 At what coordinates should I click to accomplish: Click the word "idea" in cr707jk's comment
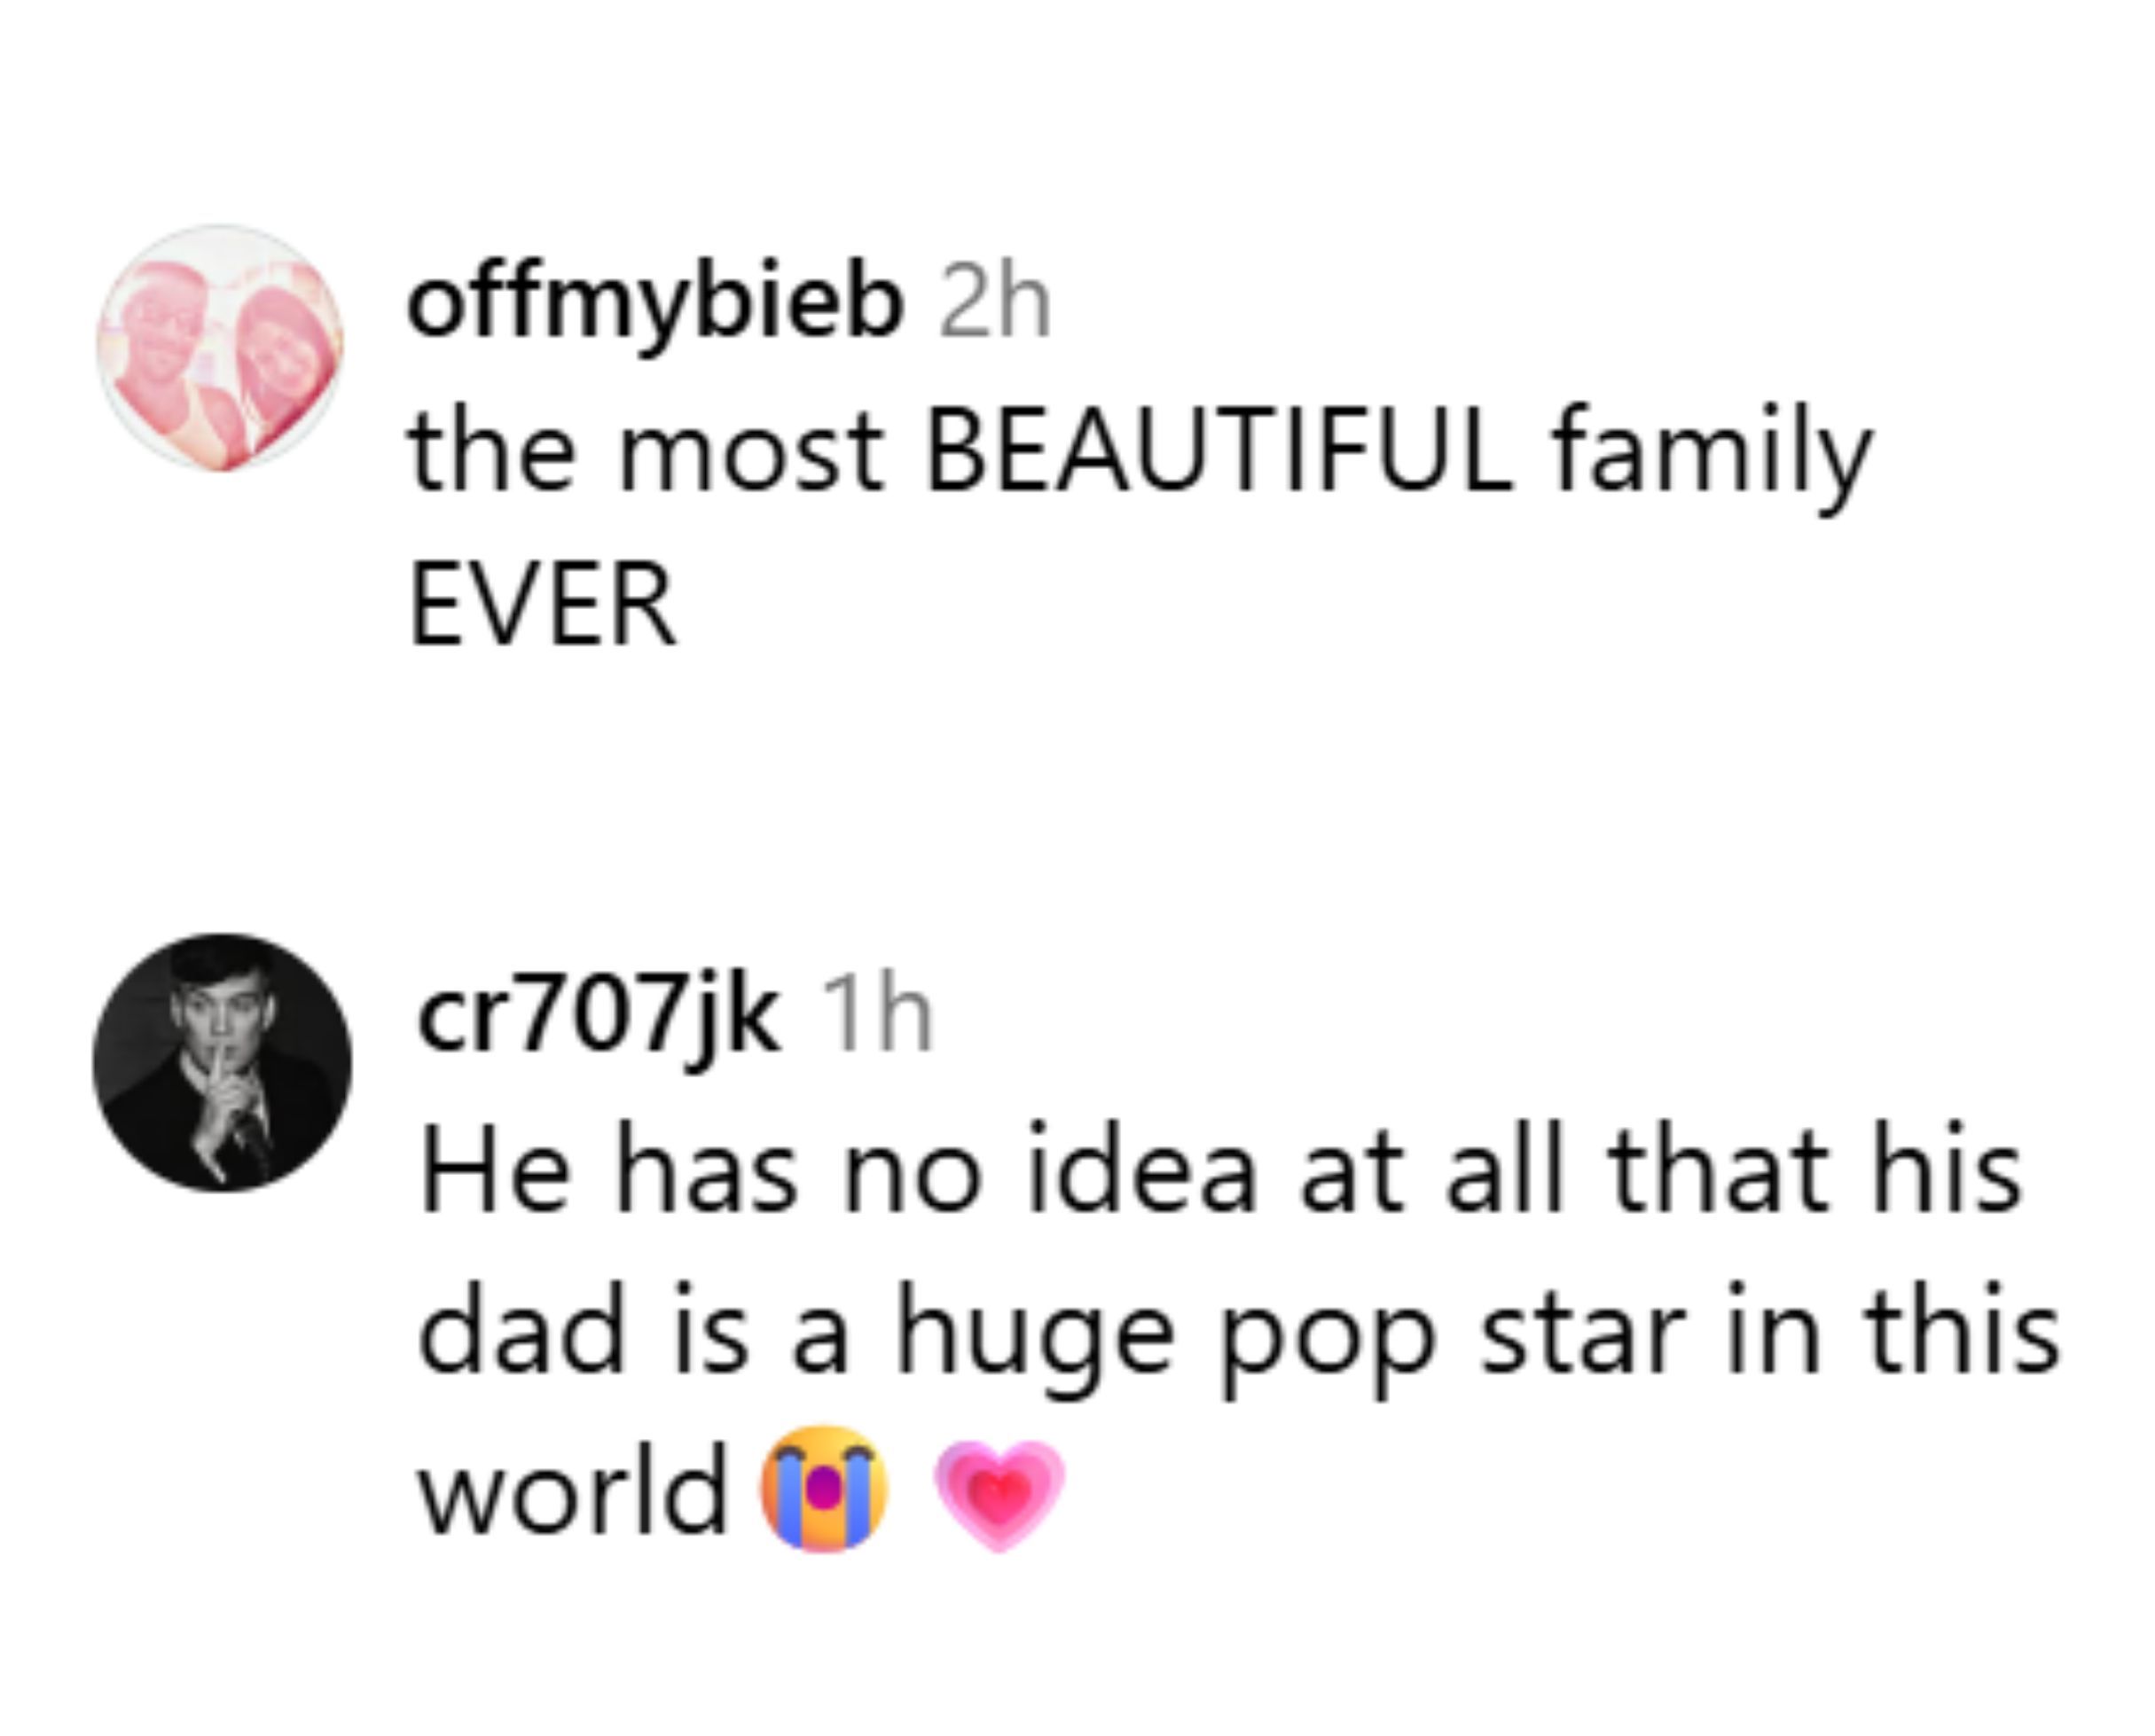click(1141, 1171)
